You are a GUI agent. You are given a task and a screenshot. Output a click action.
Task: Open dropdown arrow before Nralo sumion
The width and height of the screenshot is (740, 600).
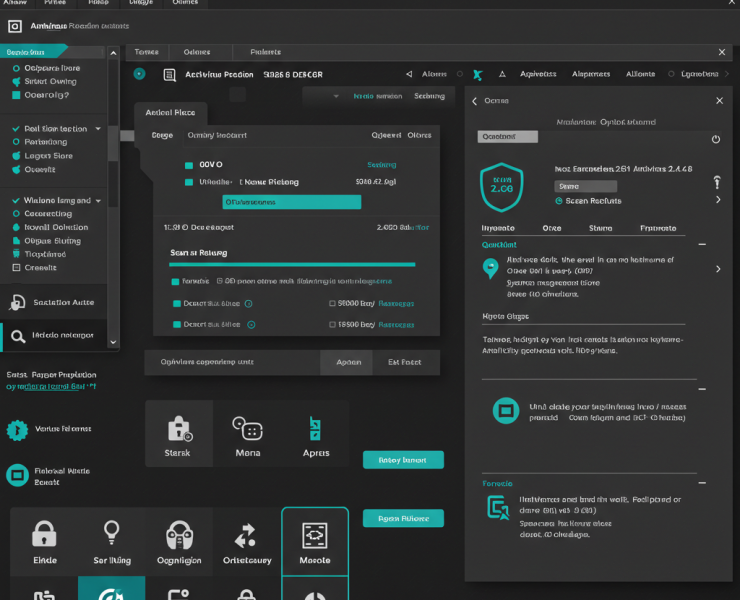(x=336, y=96)
